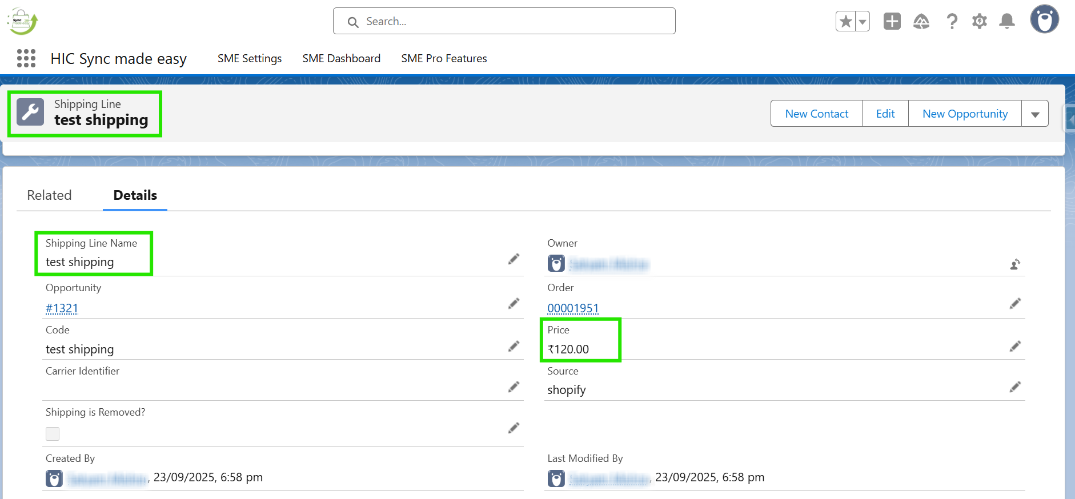Open the Favorites list dropdown arrow
Viewport: 1075px width, 499px height.
(x=862, y=21)
